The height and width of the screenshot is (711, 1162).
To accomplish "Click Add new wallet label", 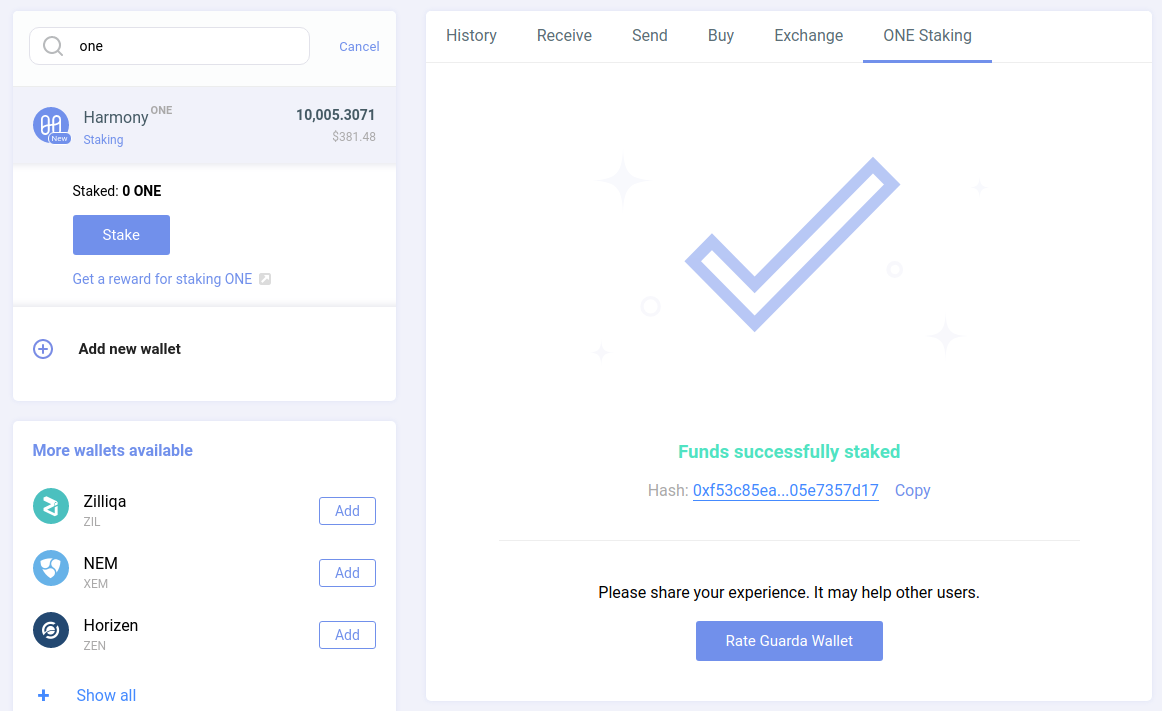I will click(x=130, y=349).
